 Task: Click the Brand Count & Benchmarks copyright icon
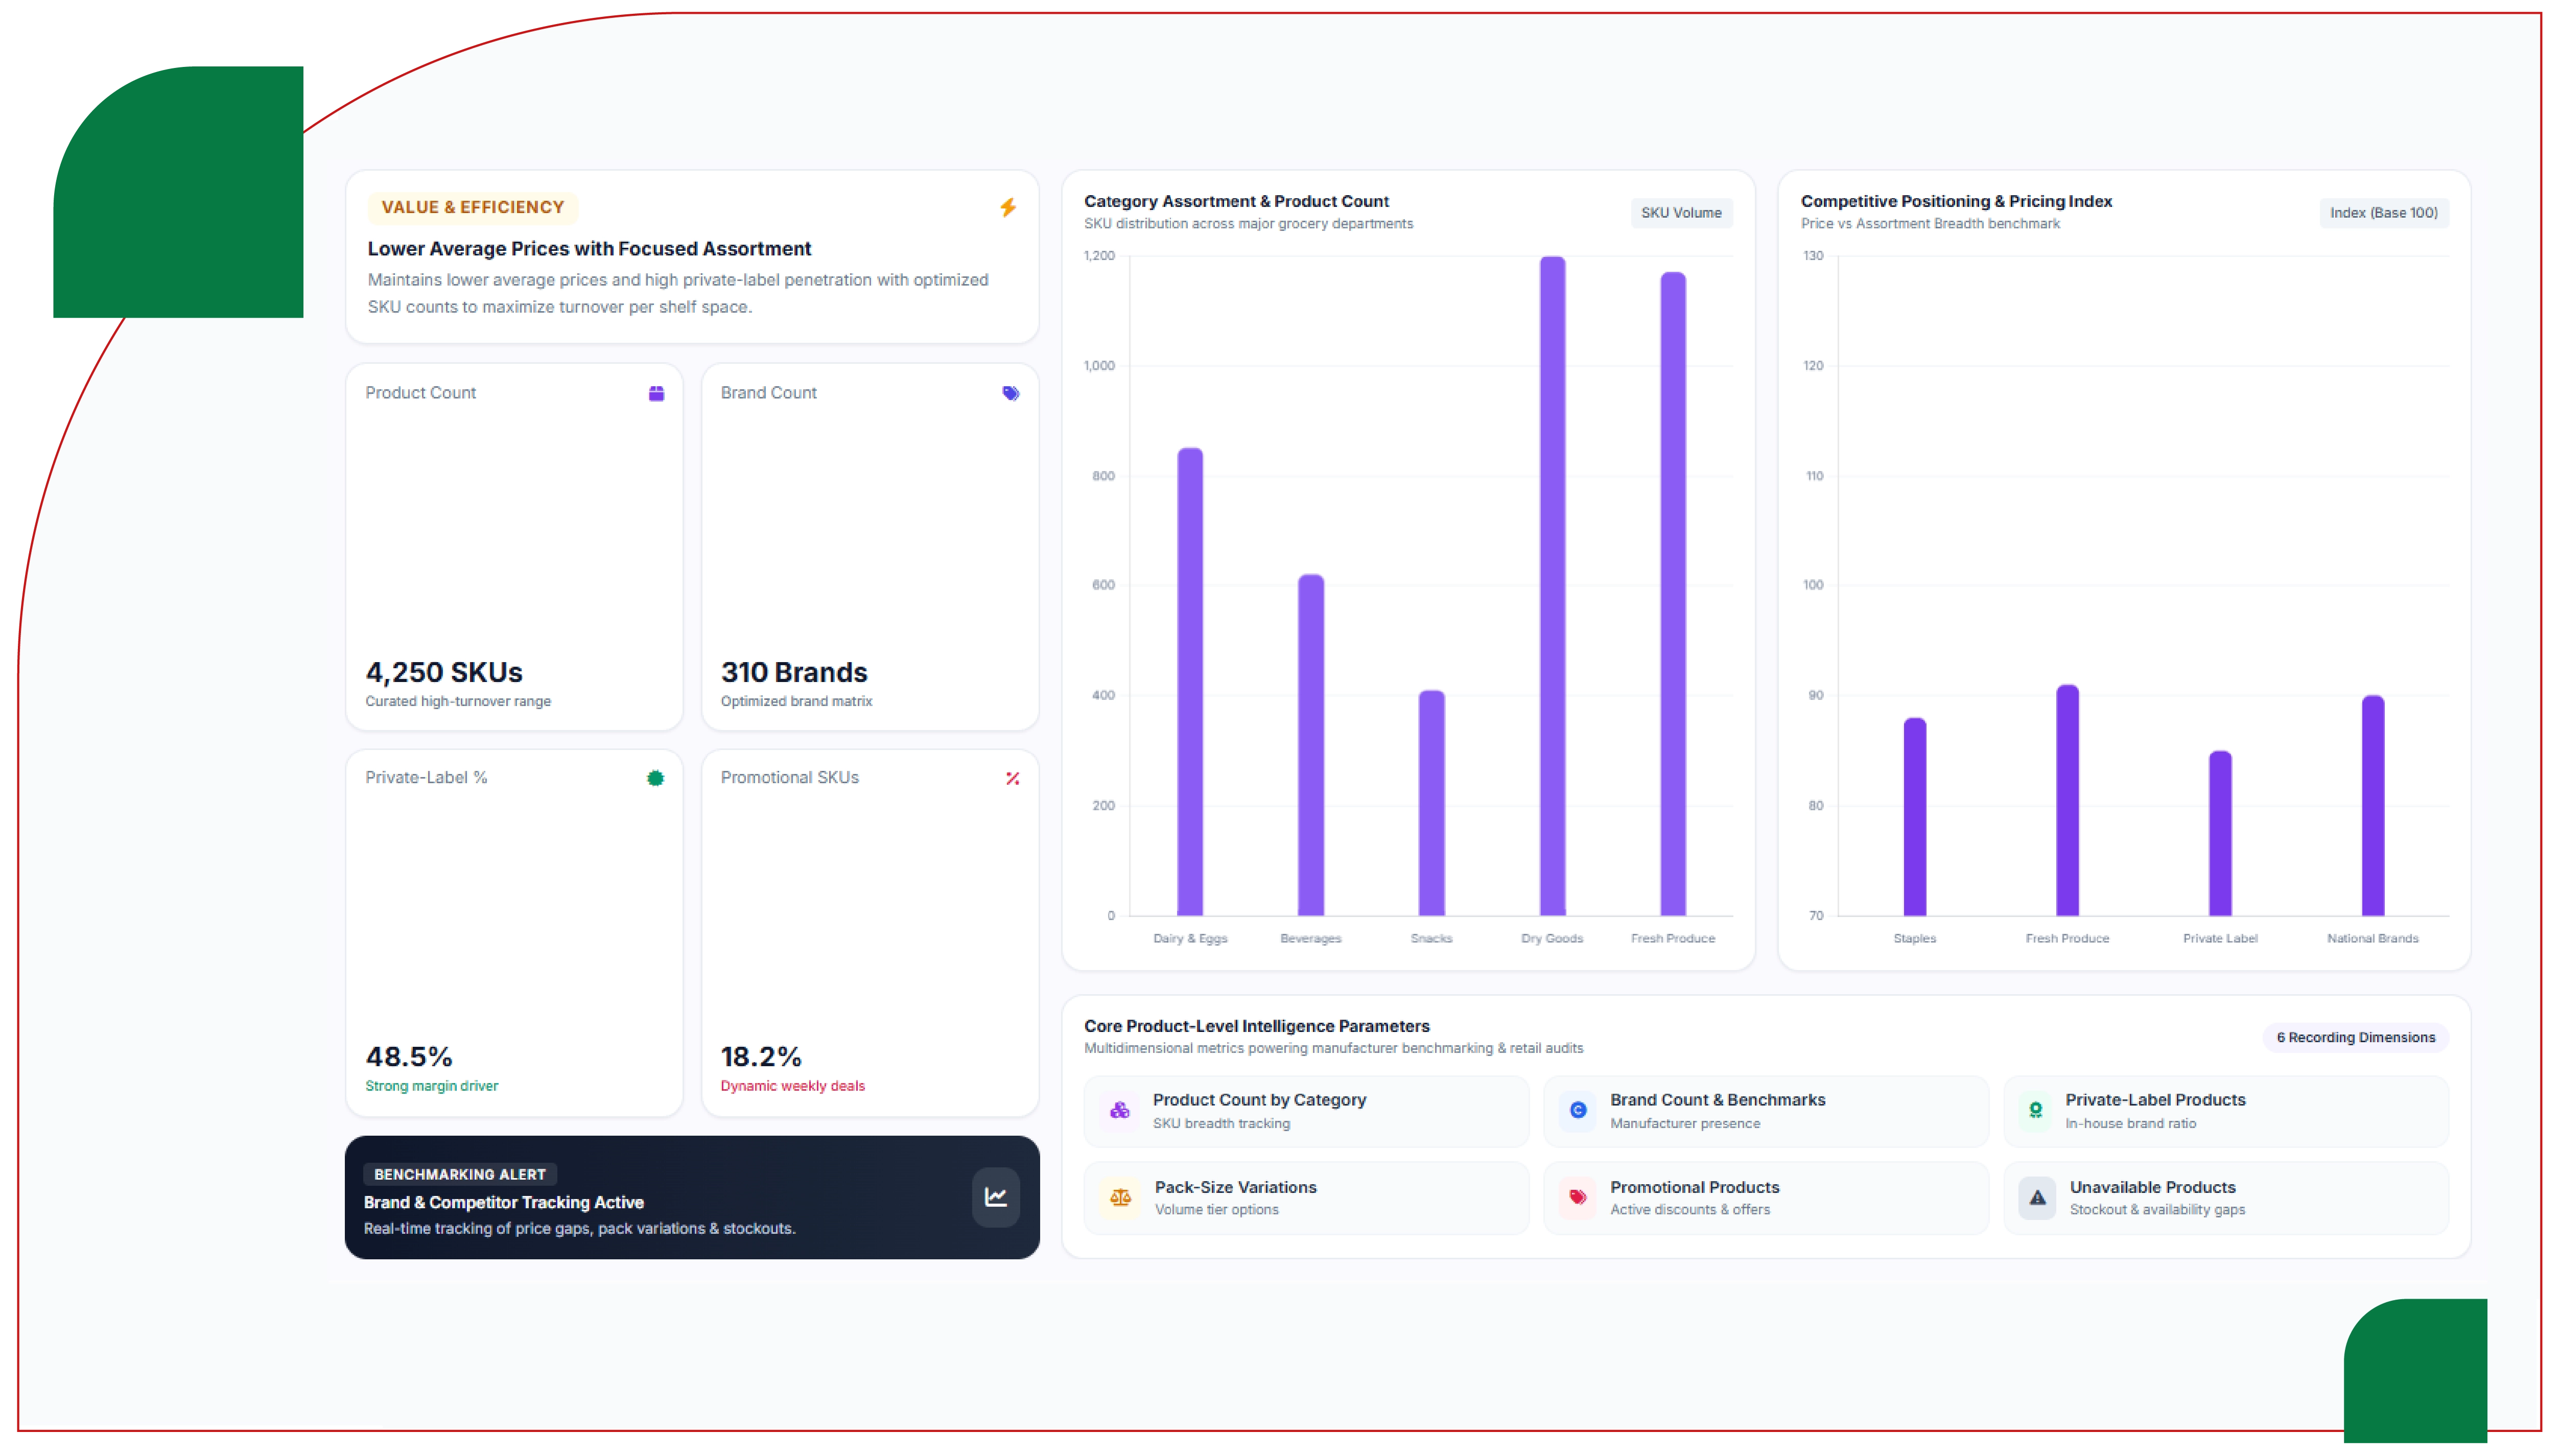1578,1110
